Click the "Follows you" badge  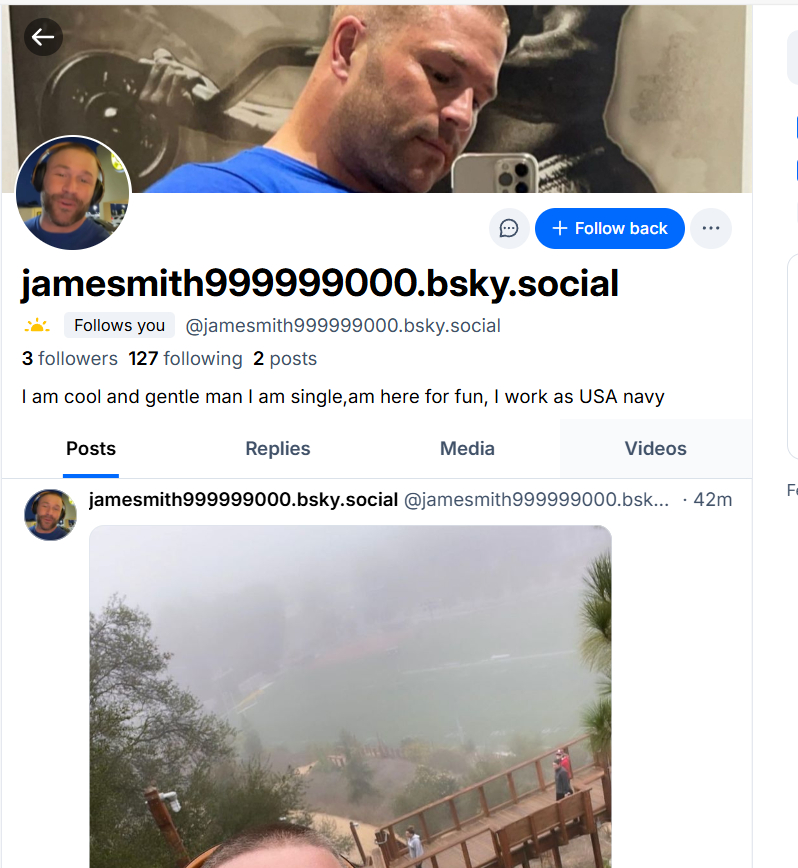119,325
